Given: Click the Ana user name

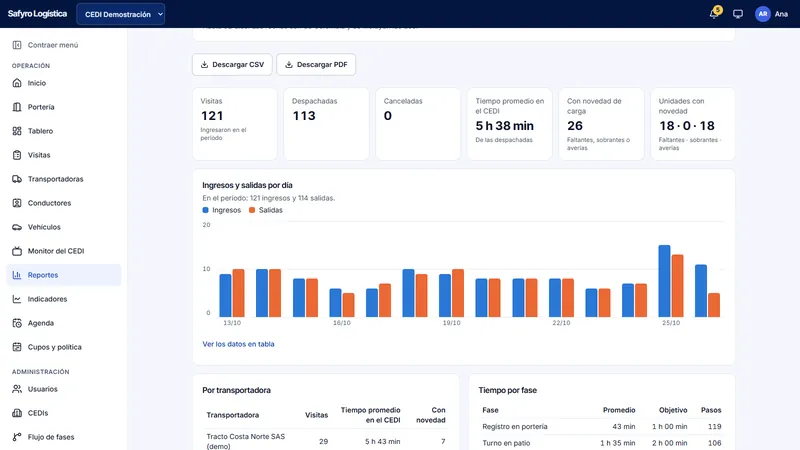Looking at the screenshot, I should (x=781, y=14).
